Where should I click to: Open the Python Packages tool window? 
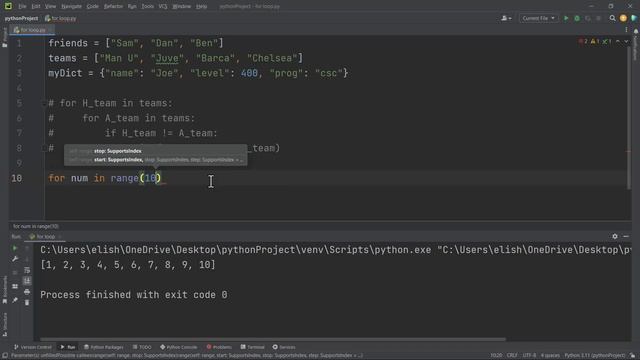tap(104, 347)
